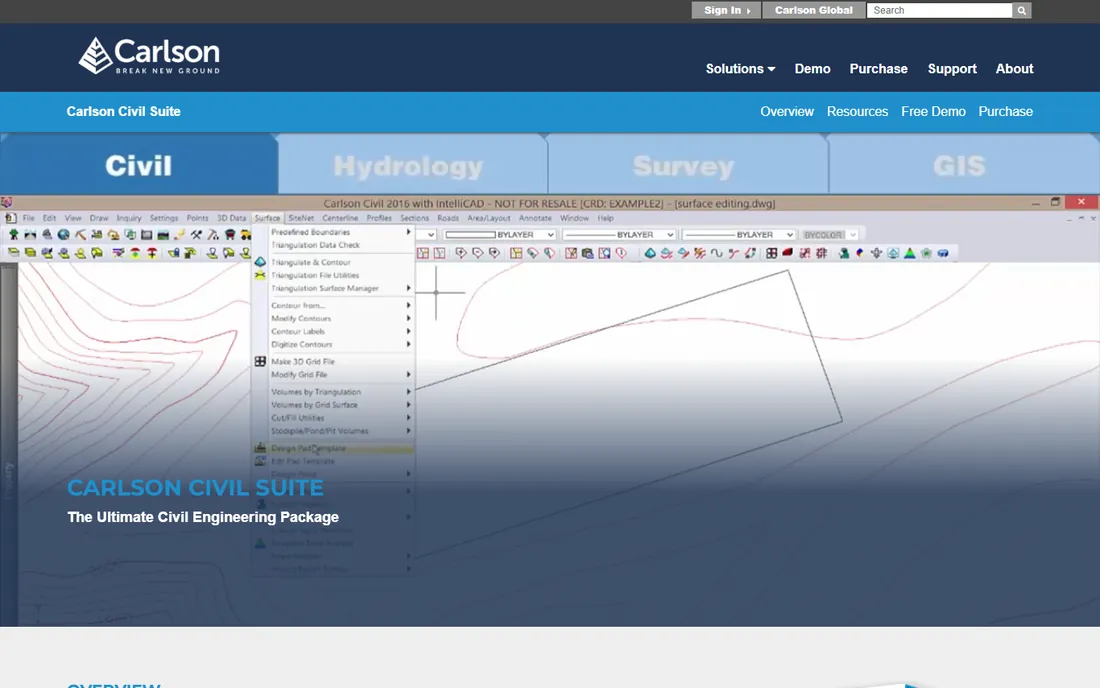The image size is (1100, 688).
Task: Expand the Modify Contours submenu arrow
Action: pyautogui.click(x=408, y=318)
